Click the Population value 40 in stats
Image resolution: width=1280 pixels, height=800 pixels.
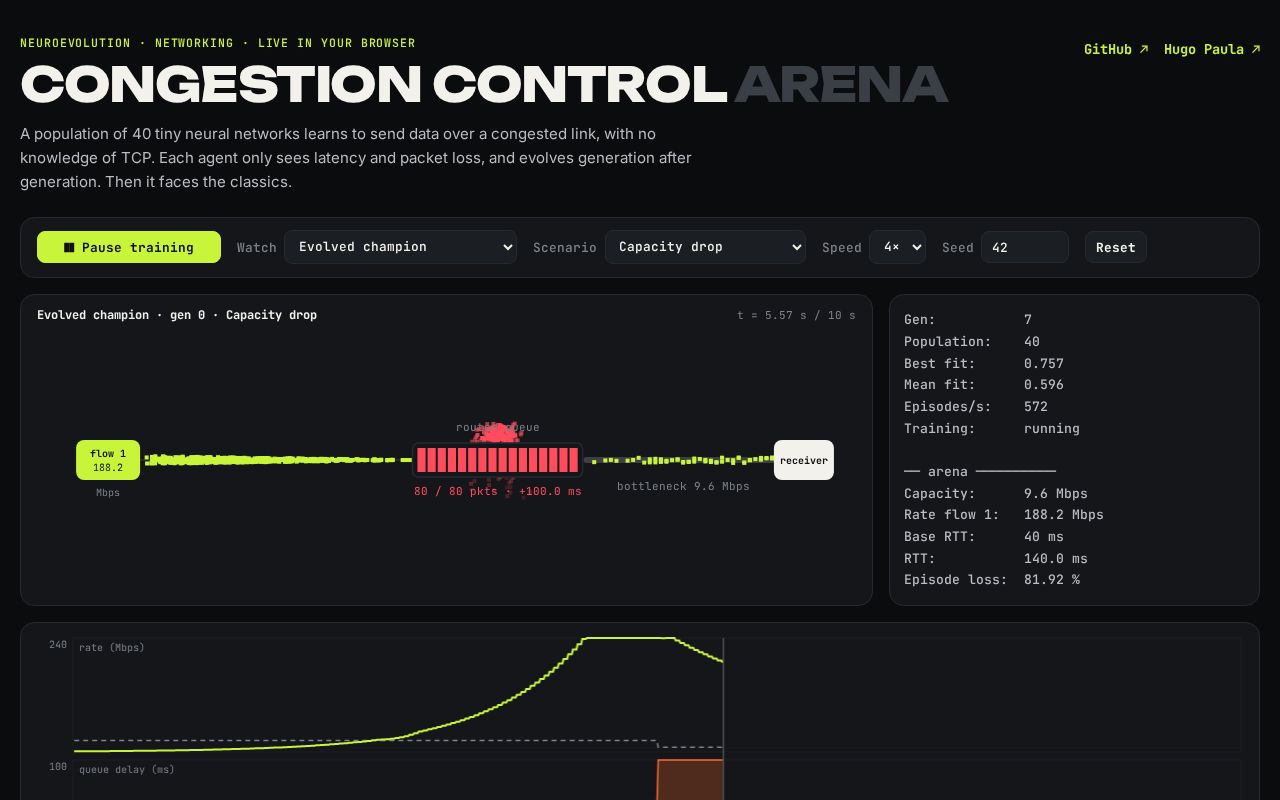[1032, 341]
